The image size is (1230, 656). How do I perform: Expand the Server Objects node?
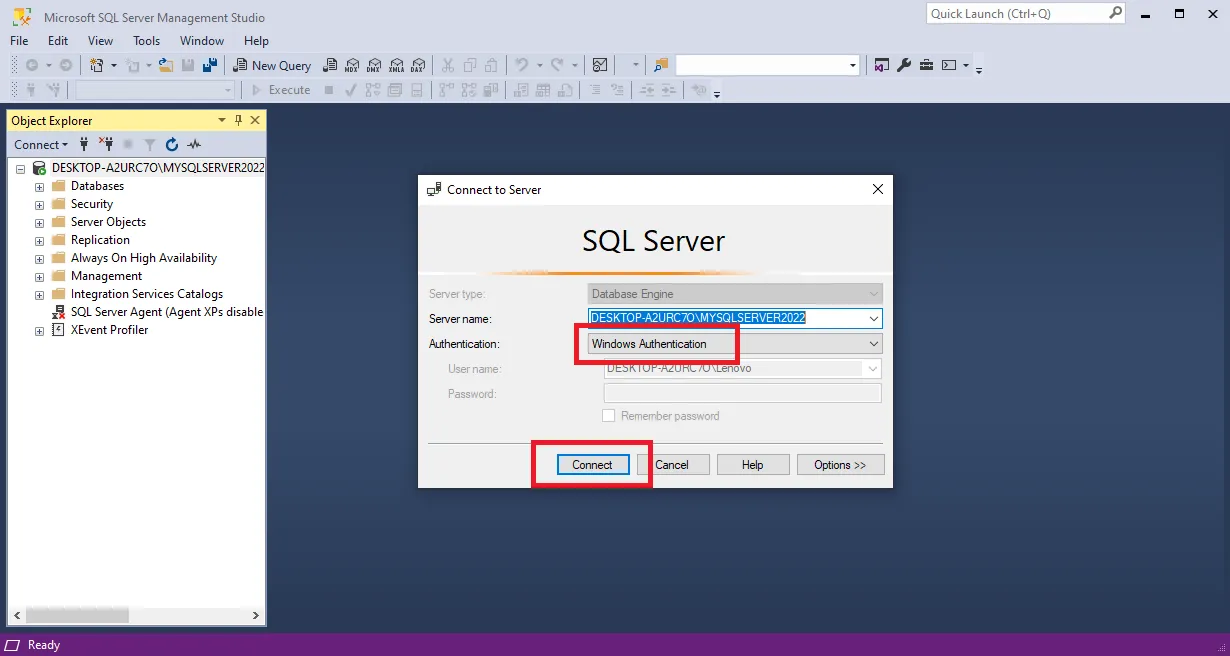39,223
